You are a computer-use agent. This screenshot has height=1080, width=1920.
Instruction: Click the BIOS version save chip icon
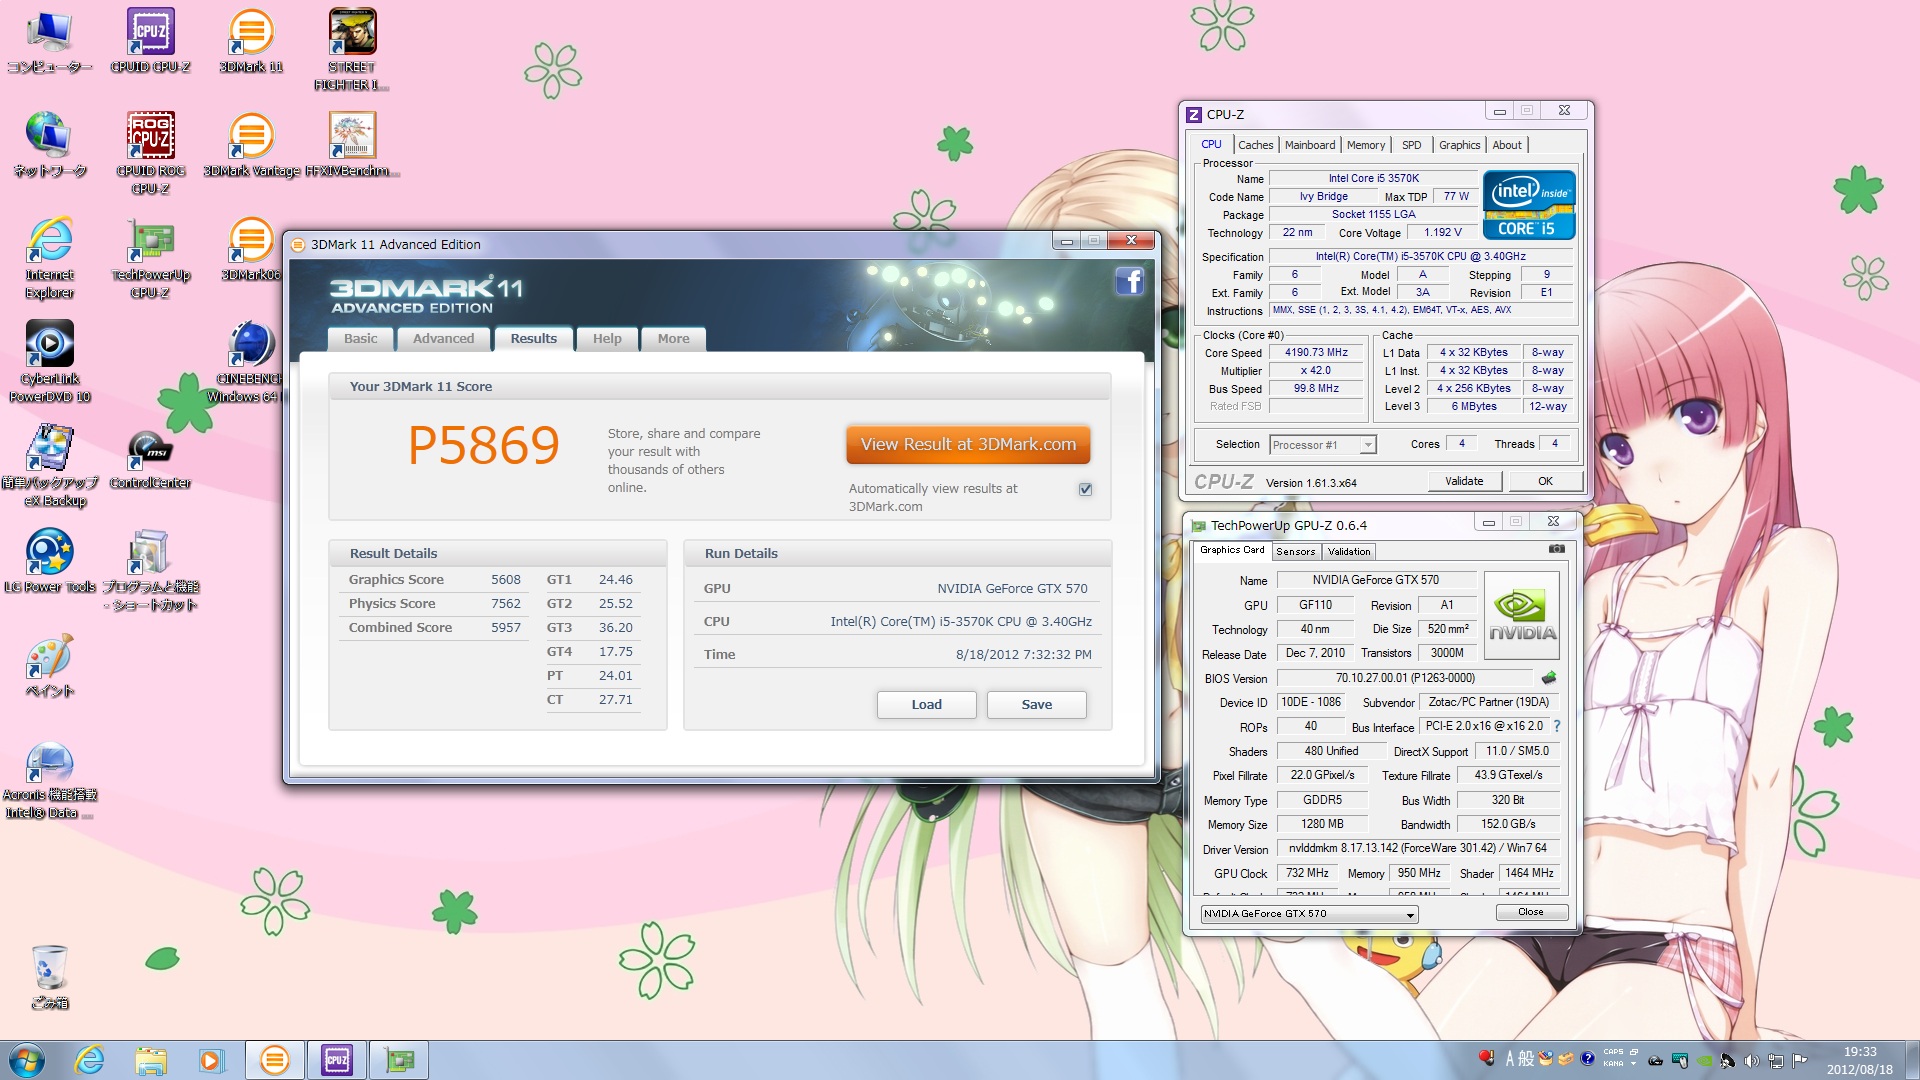[1549, 678]
